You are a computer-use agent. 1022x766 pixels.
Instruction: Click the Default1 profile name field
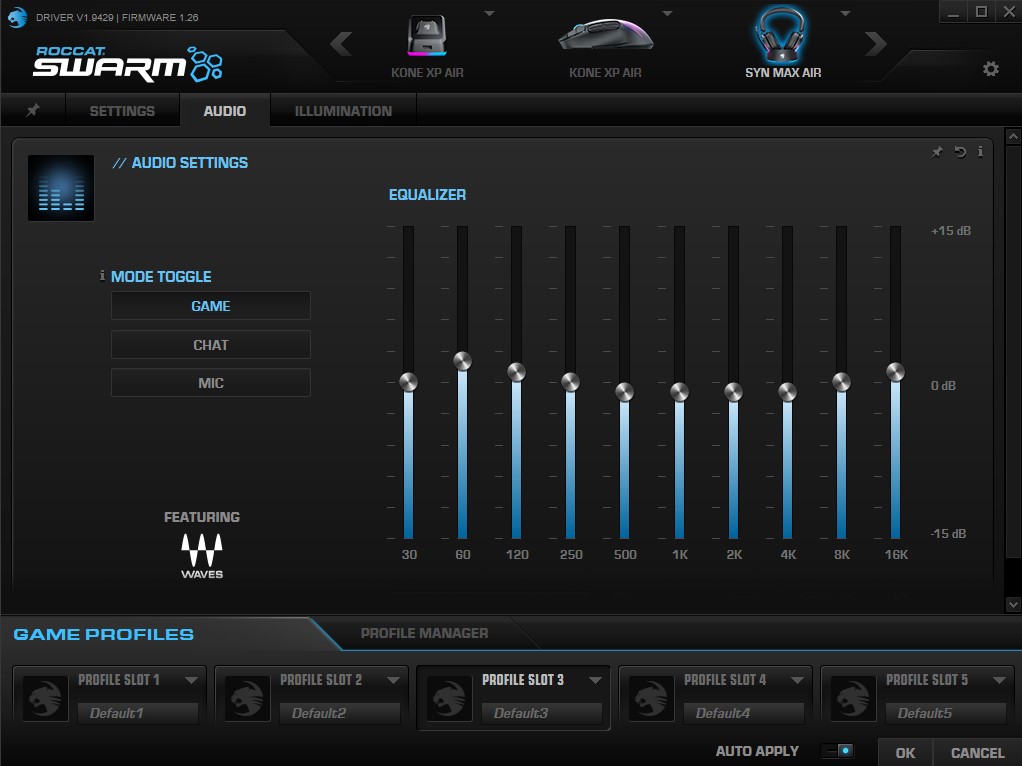click(x=138, y=713)
